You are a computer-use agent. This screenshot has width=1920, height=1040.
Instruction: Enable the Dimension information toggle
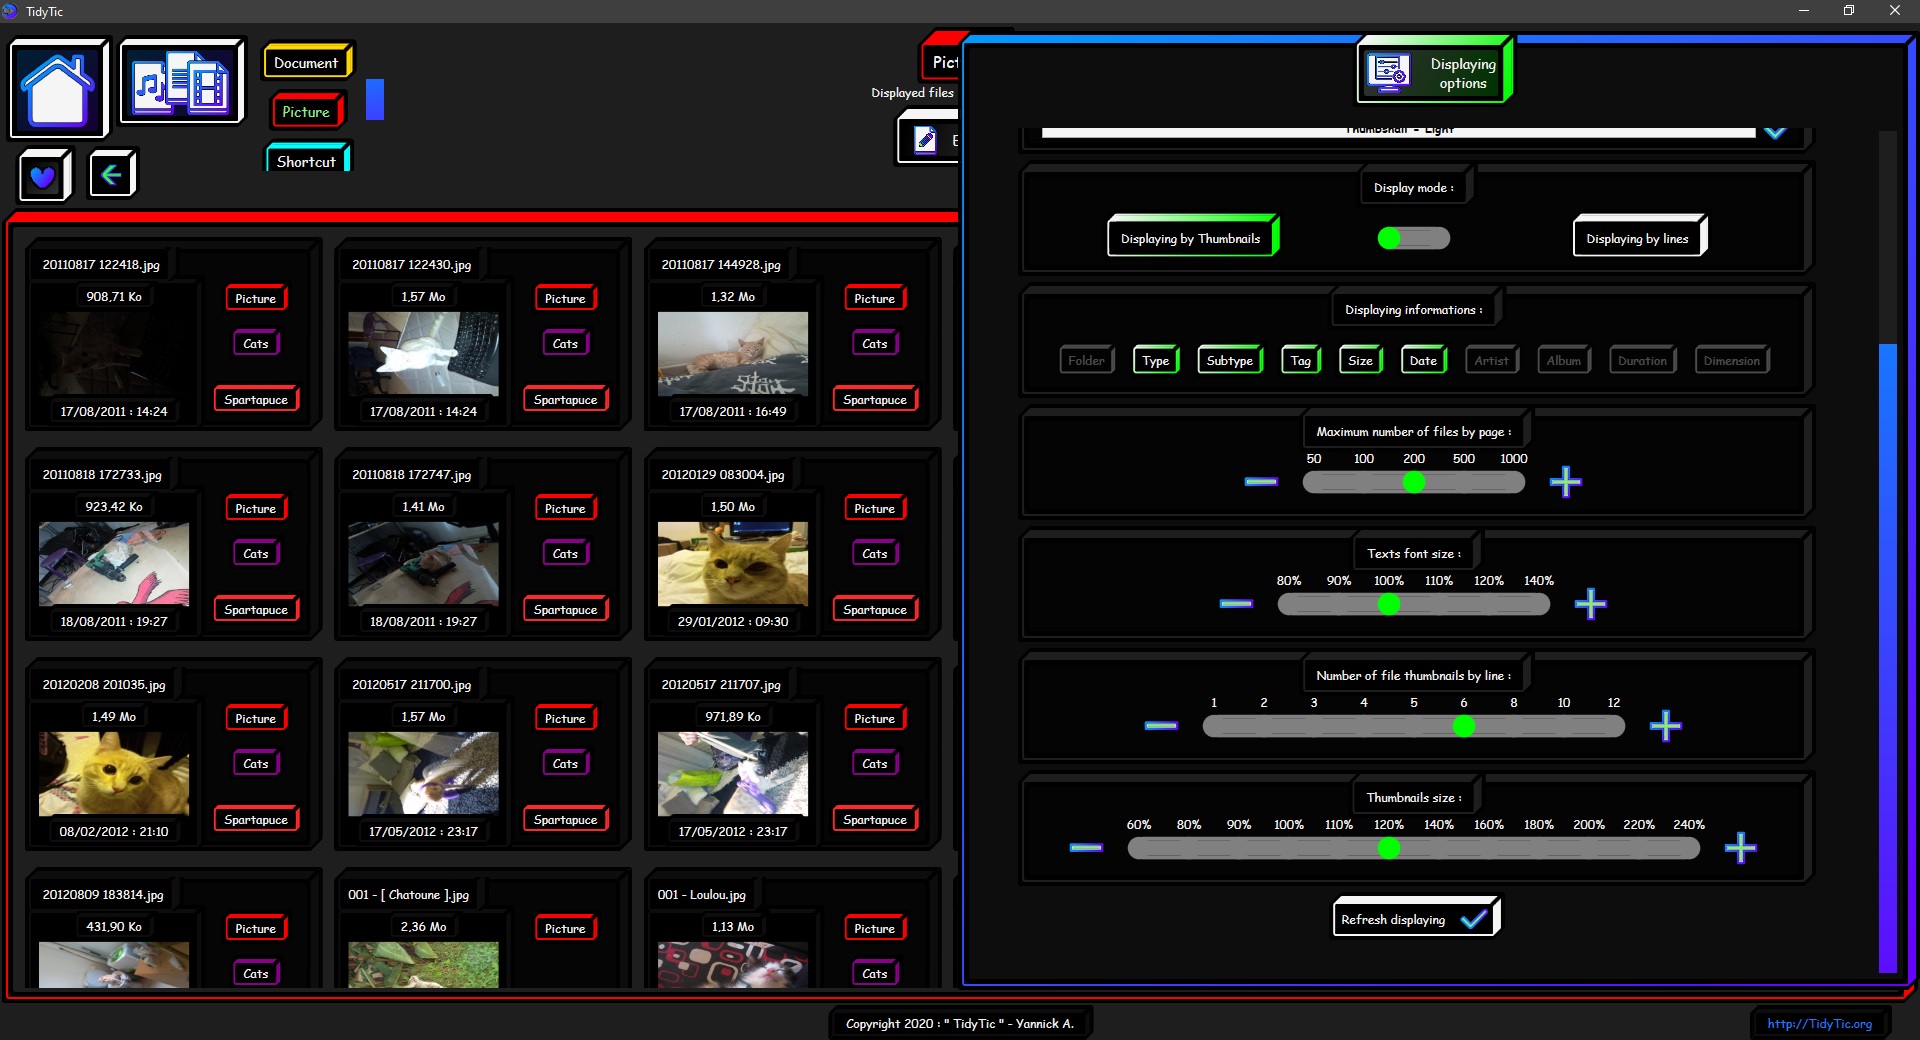pyautogui.click(x=1732, y=361)
